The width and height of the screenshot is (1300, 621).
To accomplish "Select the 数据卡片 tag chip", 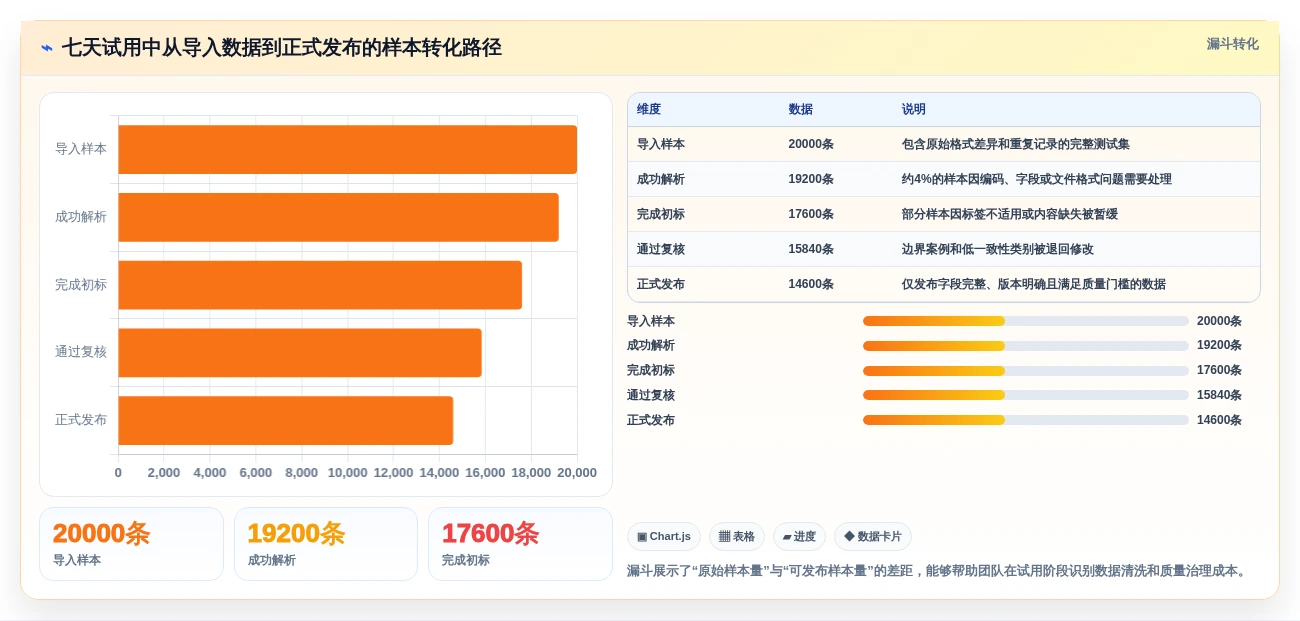I will (x=873, y=536).
